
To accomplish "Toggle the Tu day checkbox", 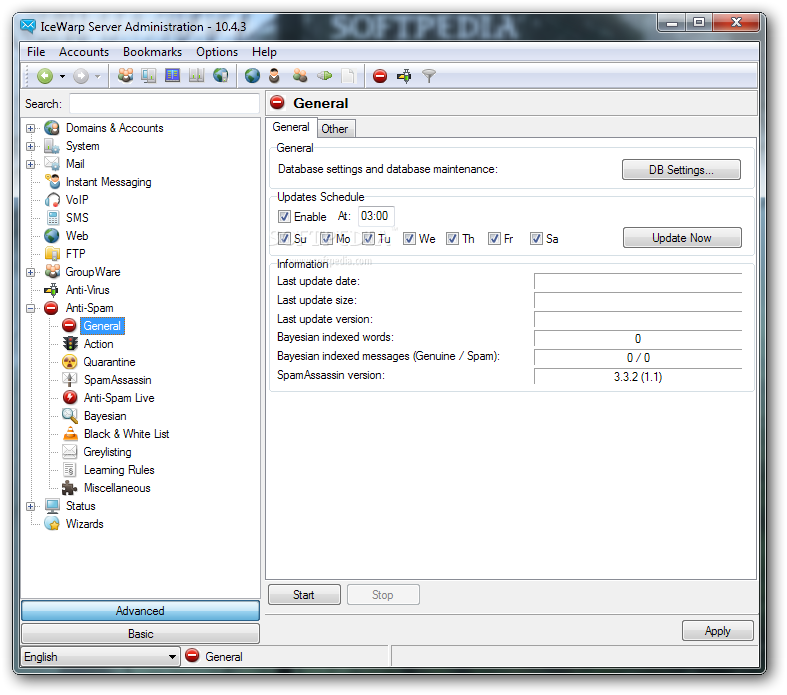I will pyautogui.click(x=368, y=238).
